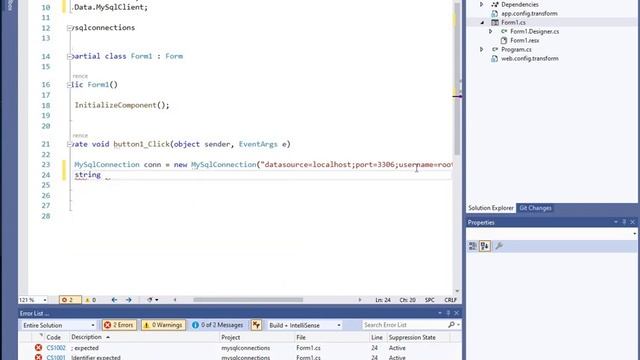Open the CS1002 error code link
Viewport: 640px width, 360px height.
pyautogui.click(x=56, y=348)
